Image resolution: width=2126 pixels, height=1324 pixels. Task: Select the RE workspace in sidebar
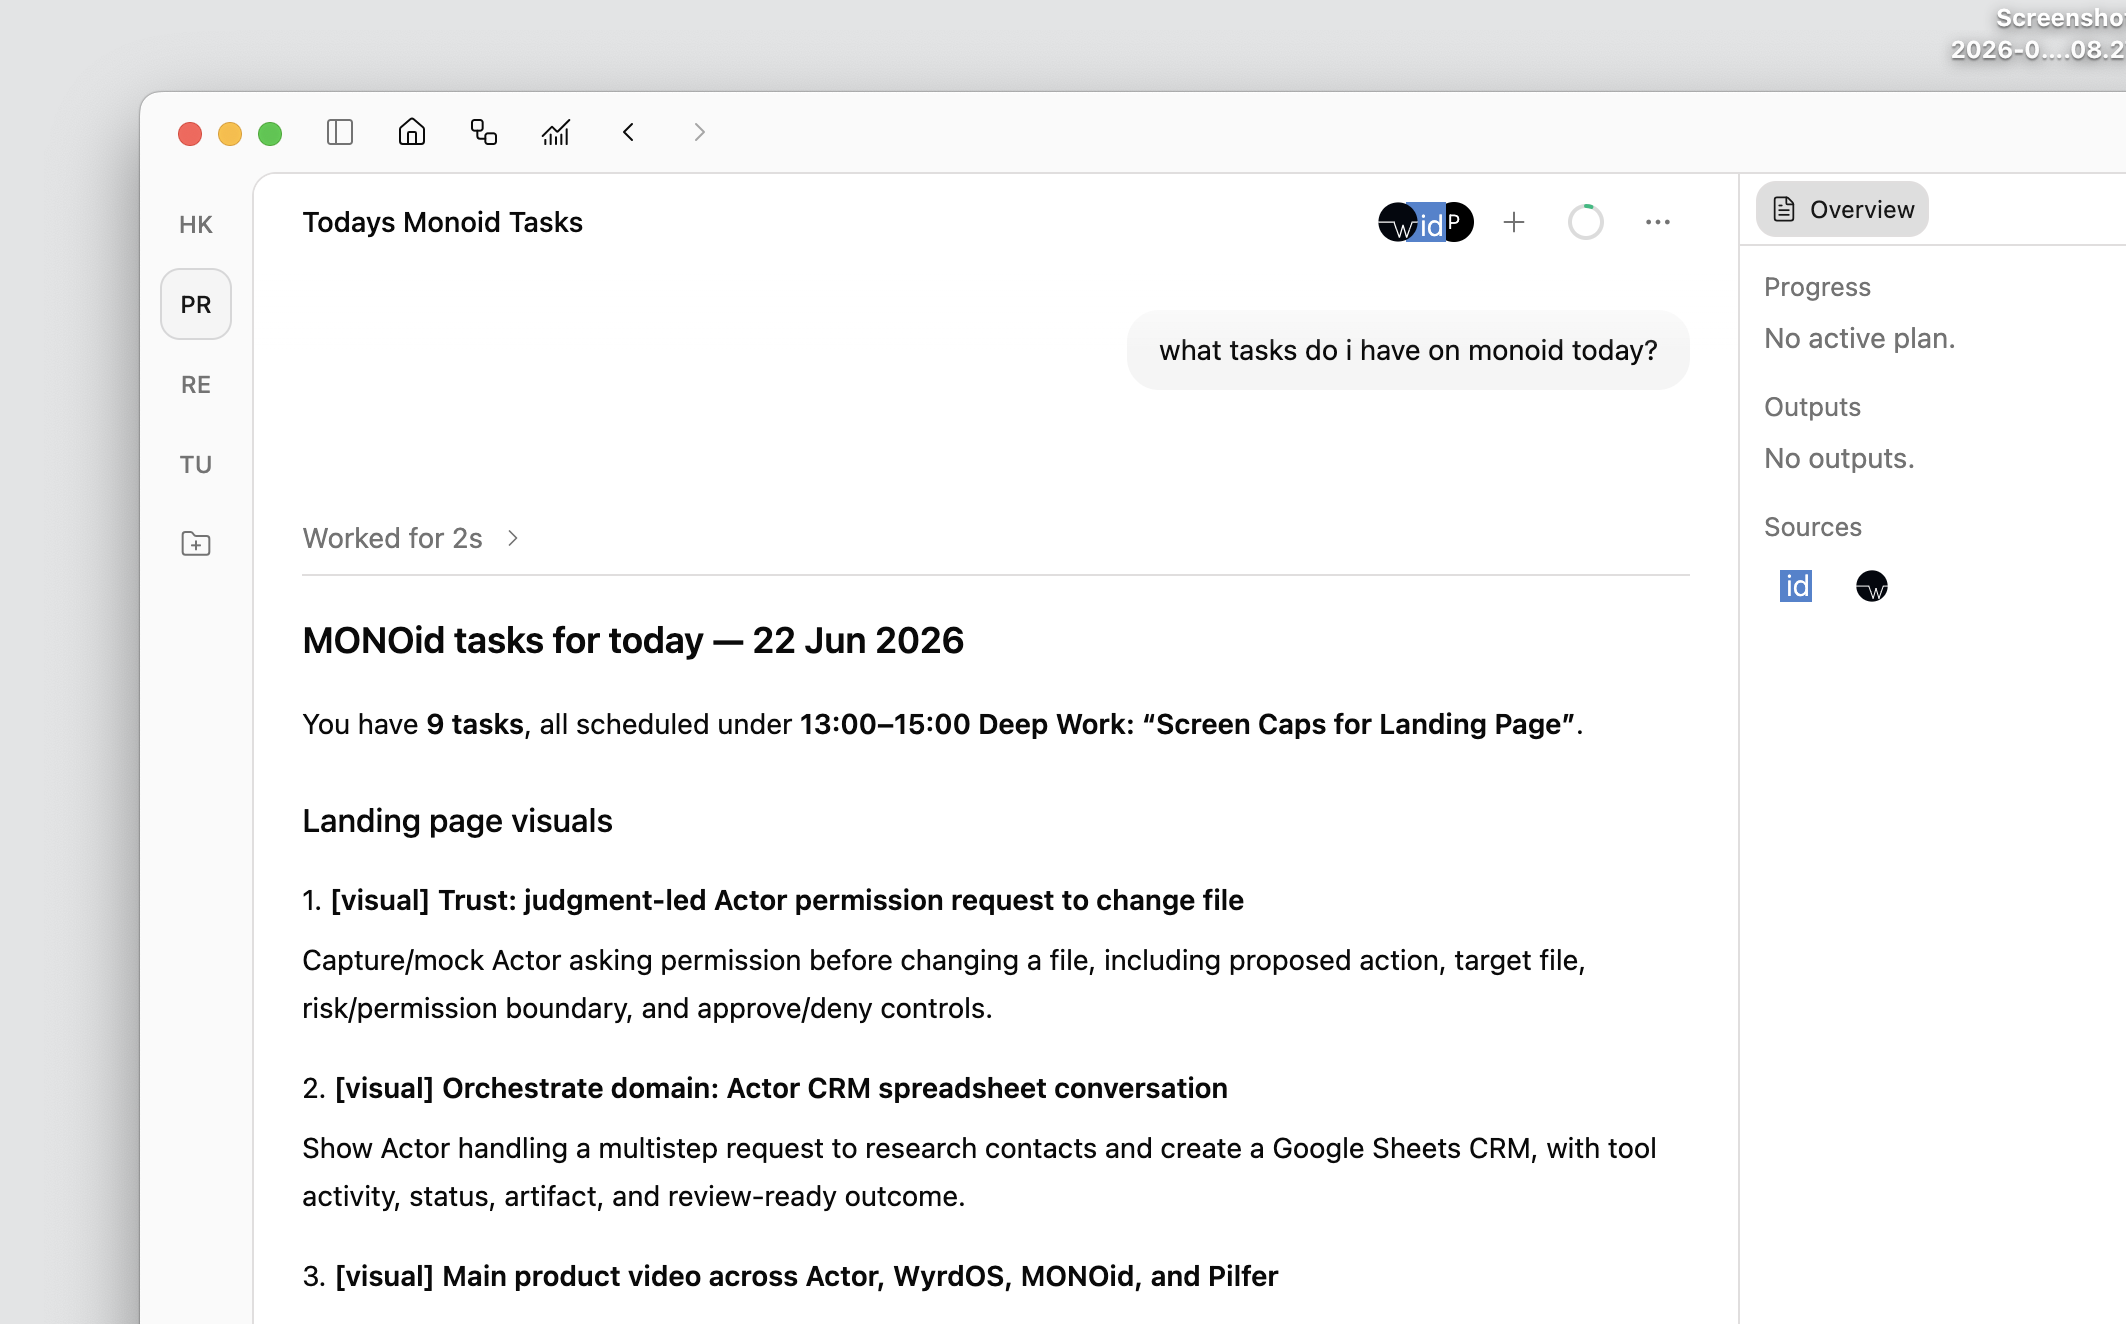(x=196, y=384)
